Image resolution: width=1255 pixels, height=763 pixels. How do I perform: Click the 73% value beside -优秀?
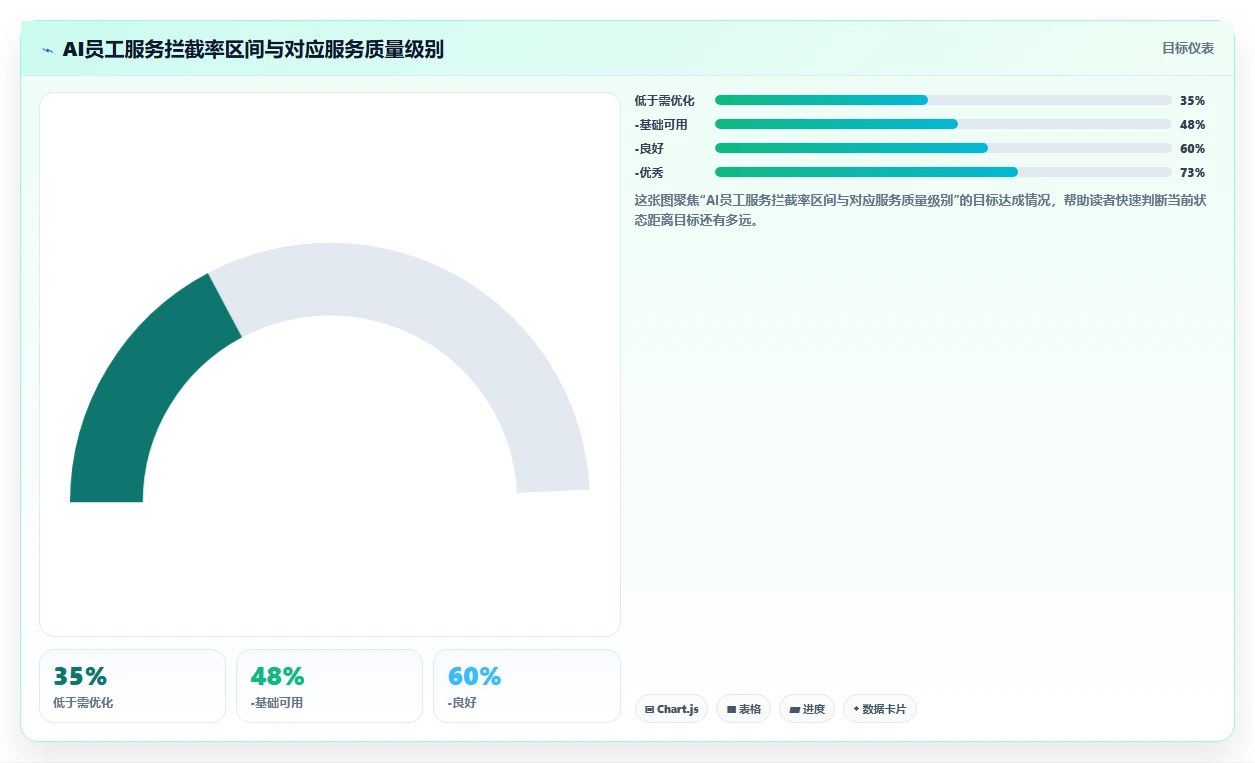point(1192,173)
